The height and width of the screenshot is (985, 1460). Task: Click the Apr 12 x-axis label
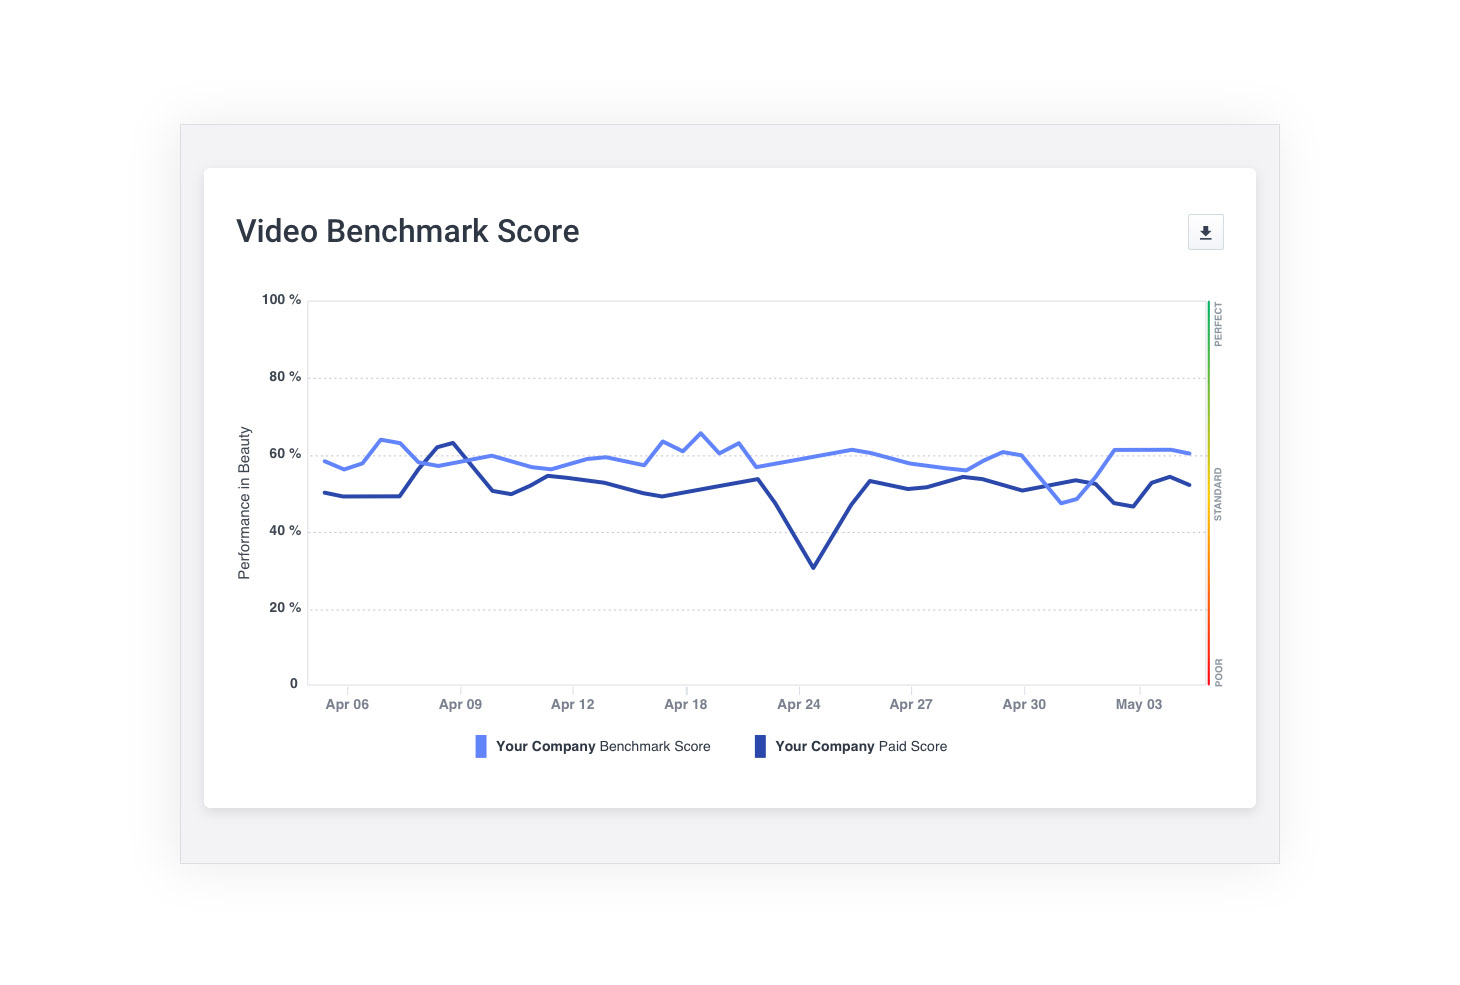[x=572, y=704]
